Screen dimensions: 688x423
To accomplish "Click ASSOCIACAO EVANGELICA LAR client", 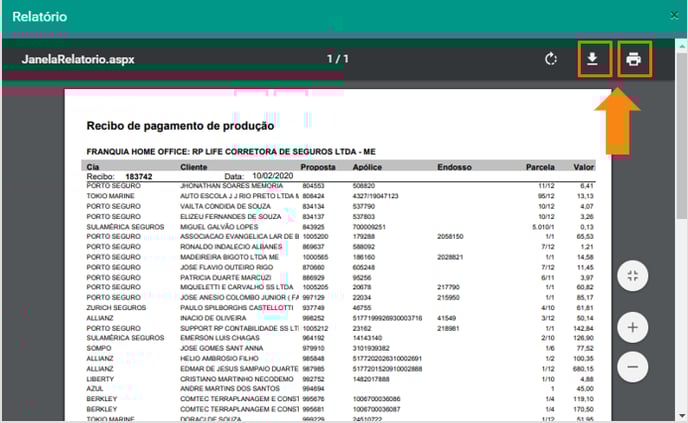I will [239, 237].
